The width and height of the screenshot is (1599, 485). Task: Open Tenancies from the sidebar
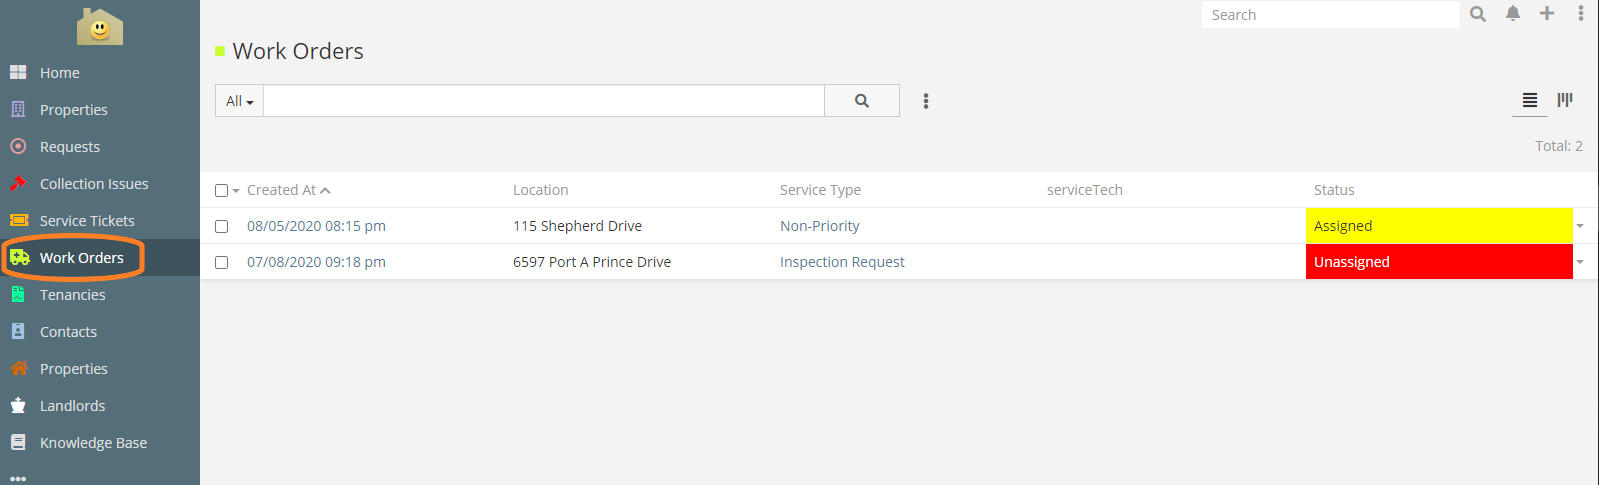pos(72,295)
